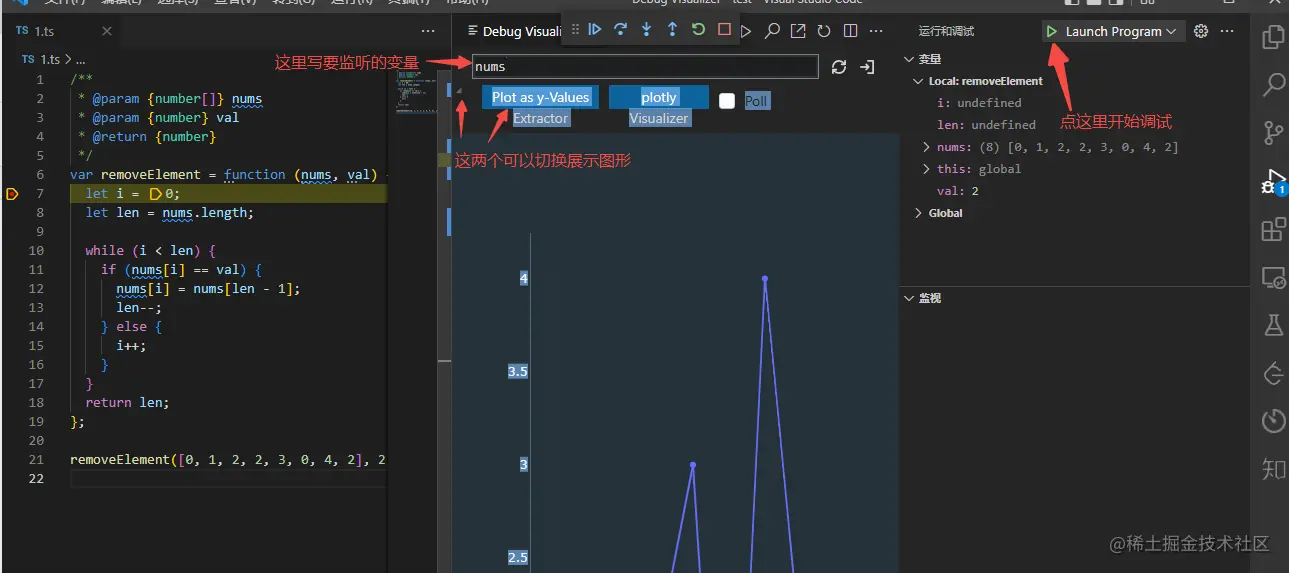Click the 运行和调试 panel title
This screenshot has height=573, width=1289.
tap(946, 32)
